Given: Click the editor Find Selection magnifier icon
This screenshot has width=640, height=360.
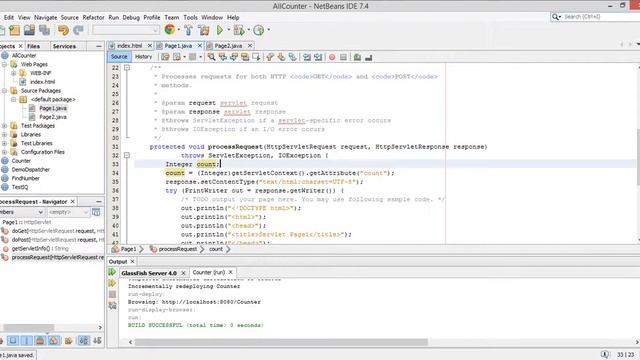Looking at the screenshot, I should 211,57.
